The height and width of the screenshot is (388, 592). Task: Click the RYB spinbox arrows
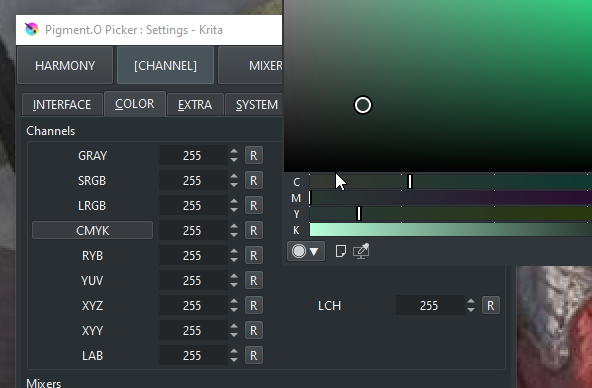click(234, 256)
